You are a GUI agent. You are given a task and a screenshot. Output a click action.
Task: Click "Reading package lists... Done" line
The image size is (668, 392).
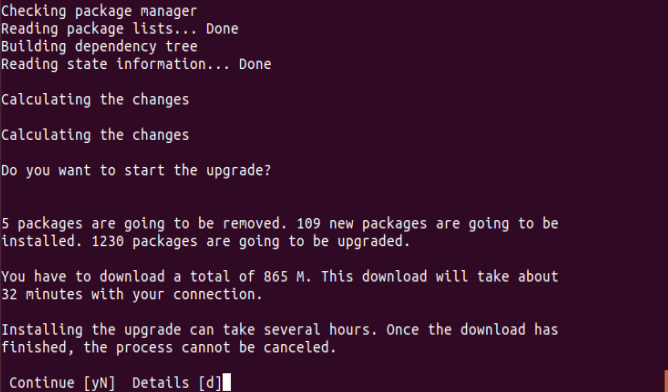pyautogui.click(x=120, y=29)
